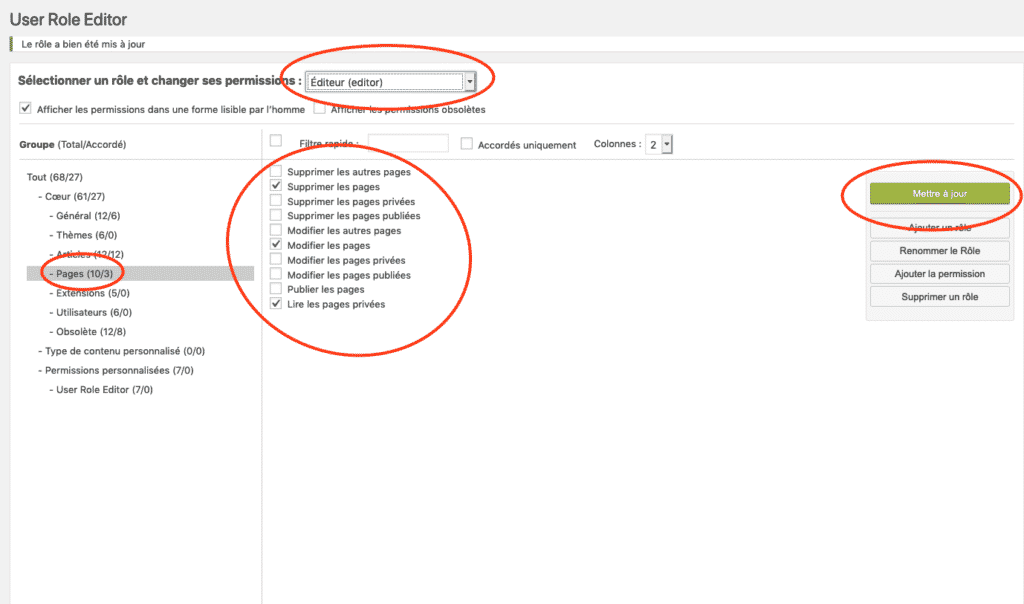Check Supprimer les pages publiées permission
Viewport: 1024px width, 604px height.
click(x=276, y=215)
